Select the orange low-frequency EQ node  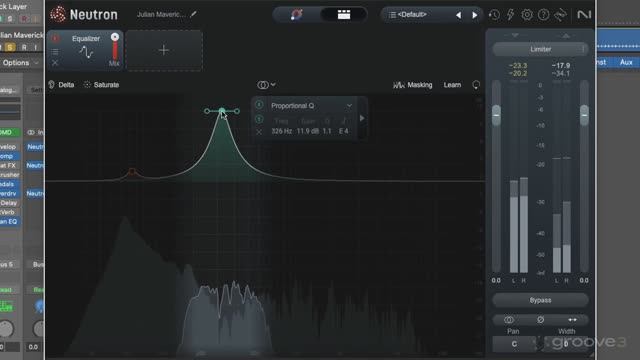132,172
